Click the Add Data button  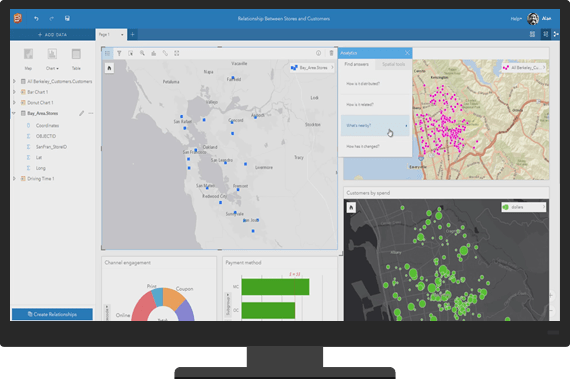(53, 35)
